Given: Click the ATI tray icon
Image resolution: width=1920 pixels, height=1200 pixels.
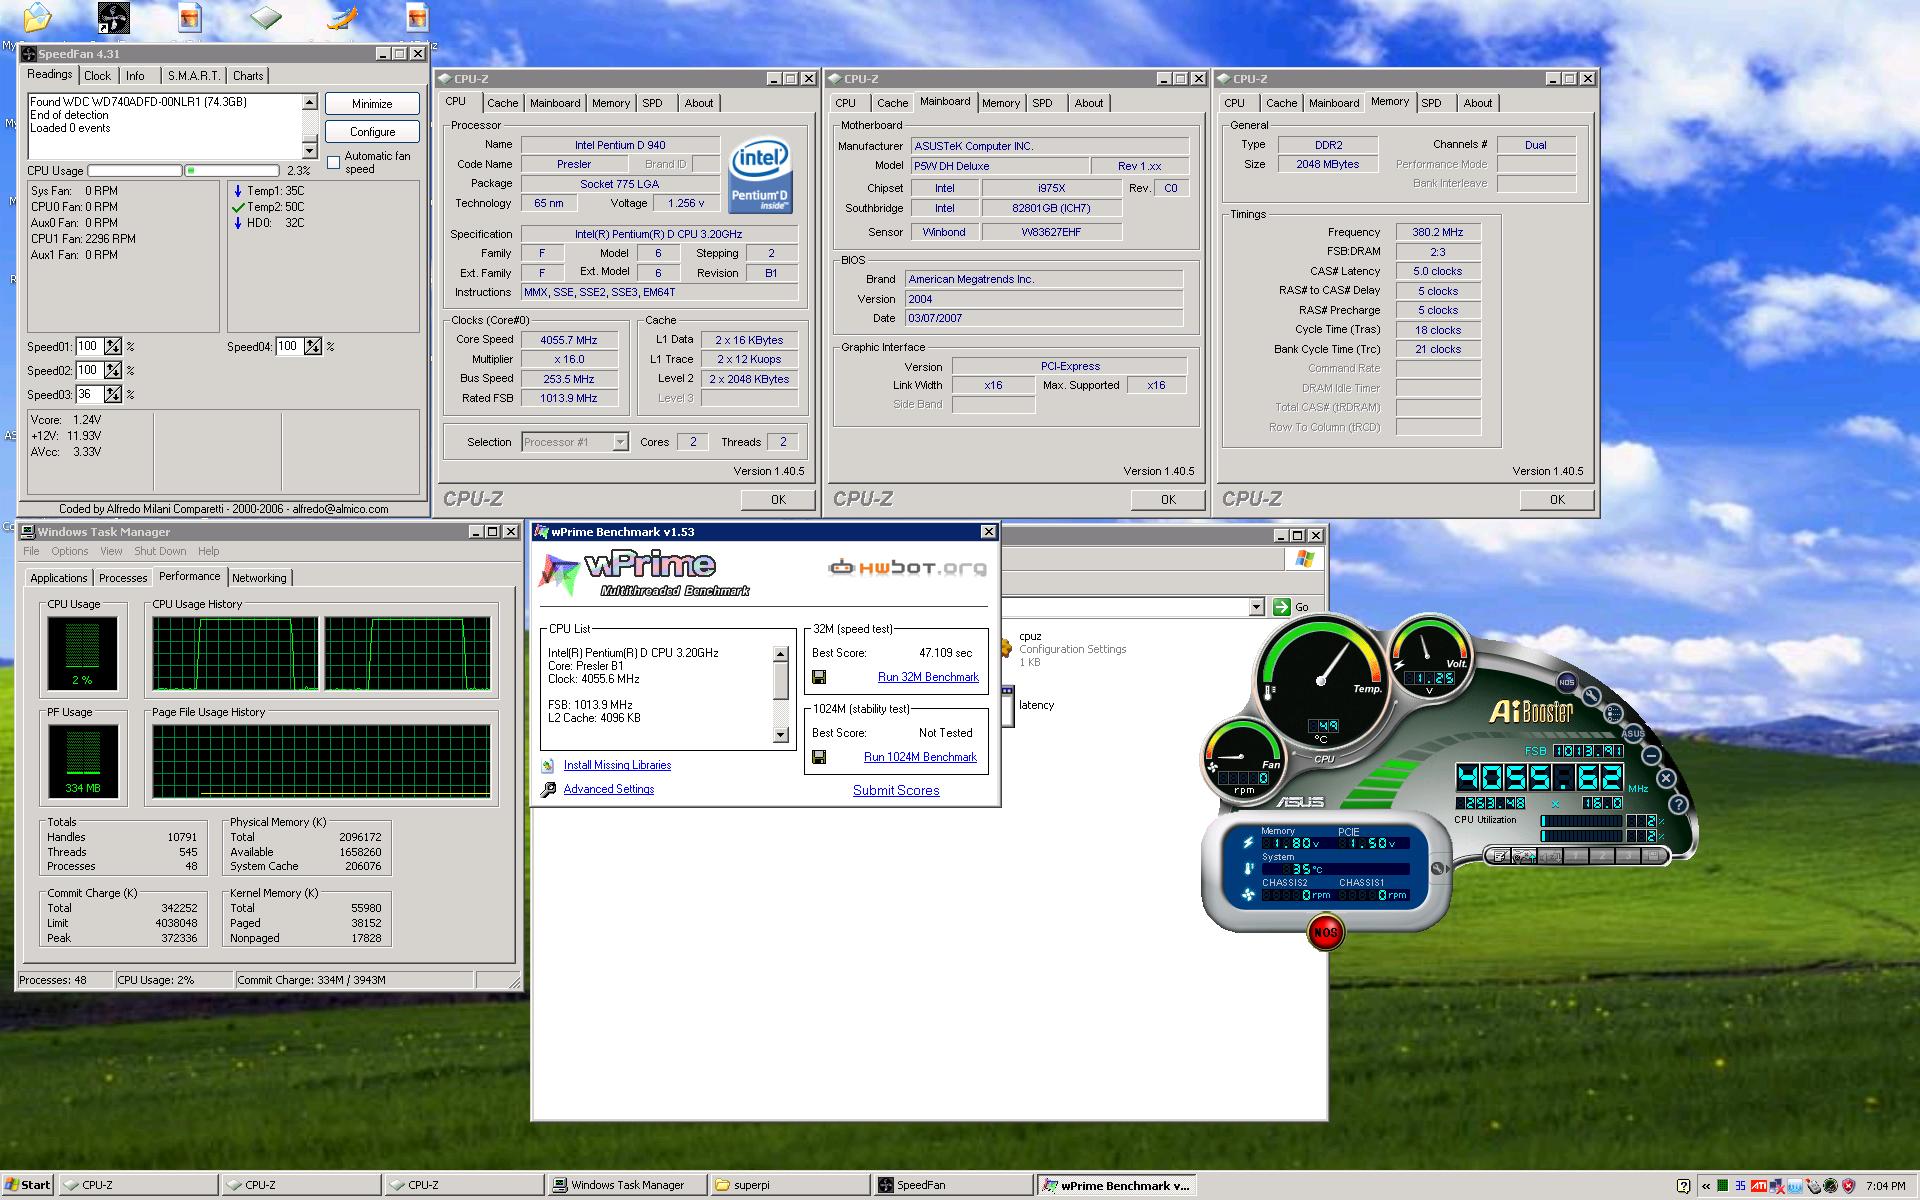Looking at the screenshot, I should (1759, 1186).
